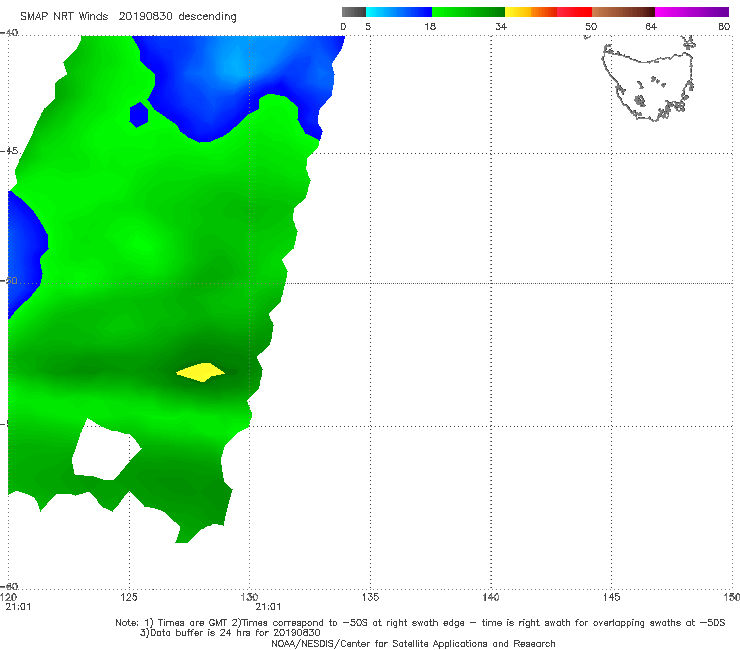Click the title 'SMAP NRT Winds 20190830 descending'
Viewport: 740px width, 650px height.
click(x=128, y=17)
